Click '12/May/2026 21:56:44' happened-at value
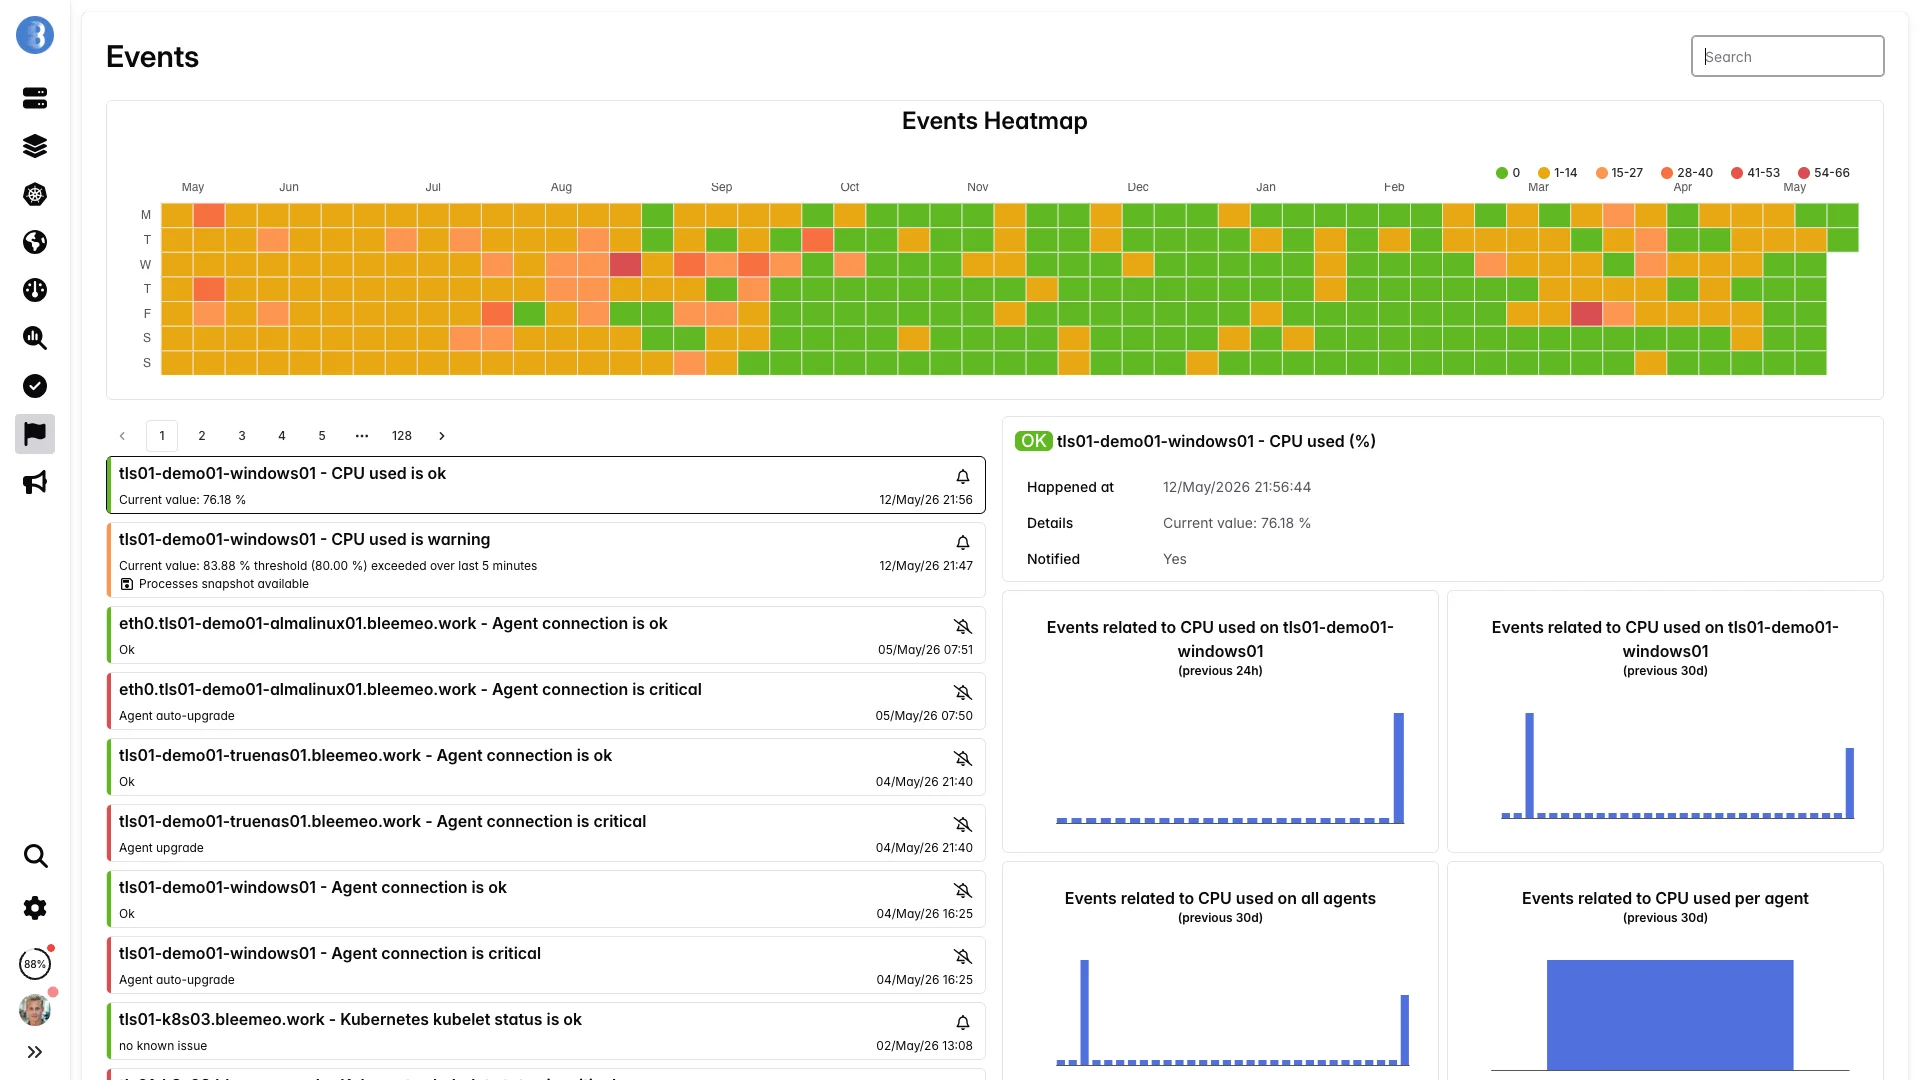The width and height of the screenshot is (1920, 1080). (x=1237, y=487)
